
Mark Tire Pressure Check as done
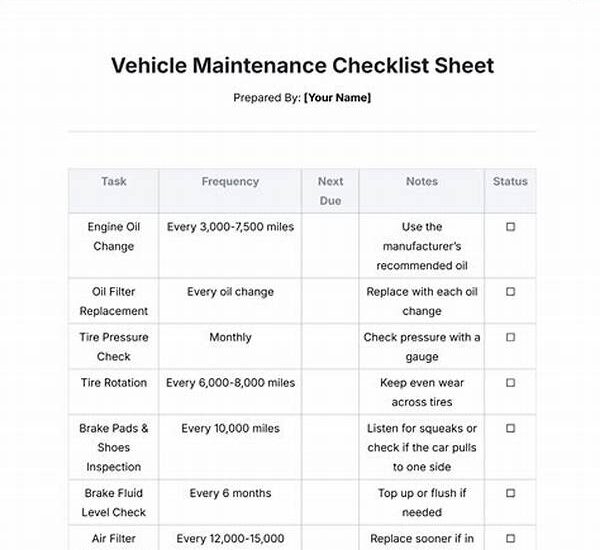pyautogui.click(x=510, y=338)
